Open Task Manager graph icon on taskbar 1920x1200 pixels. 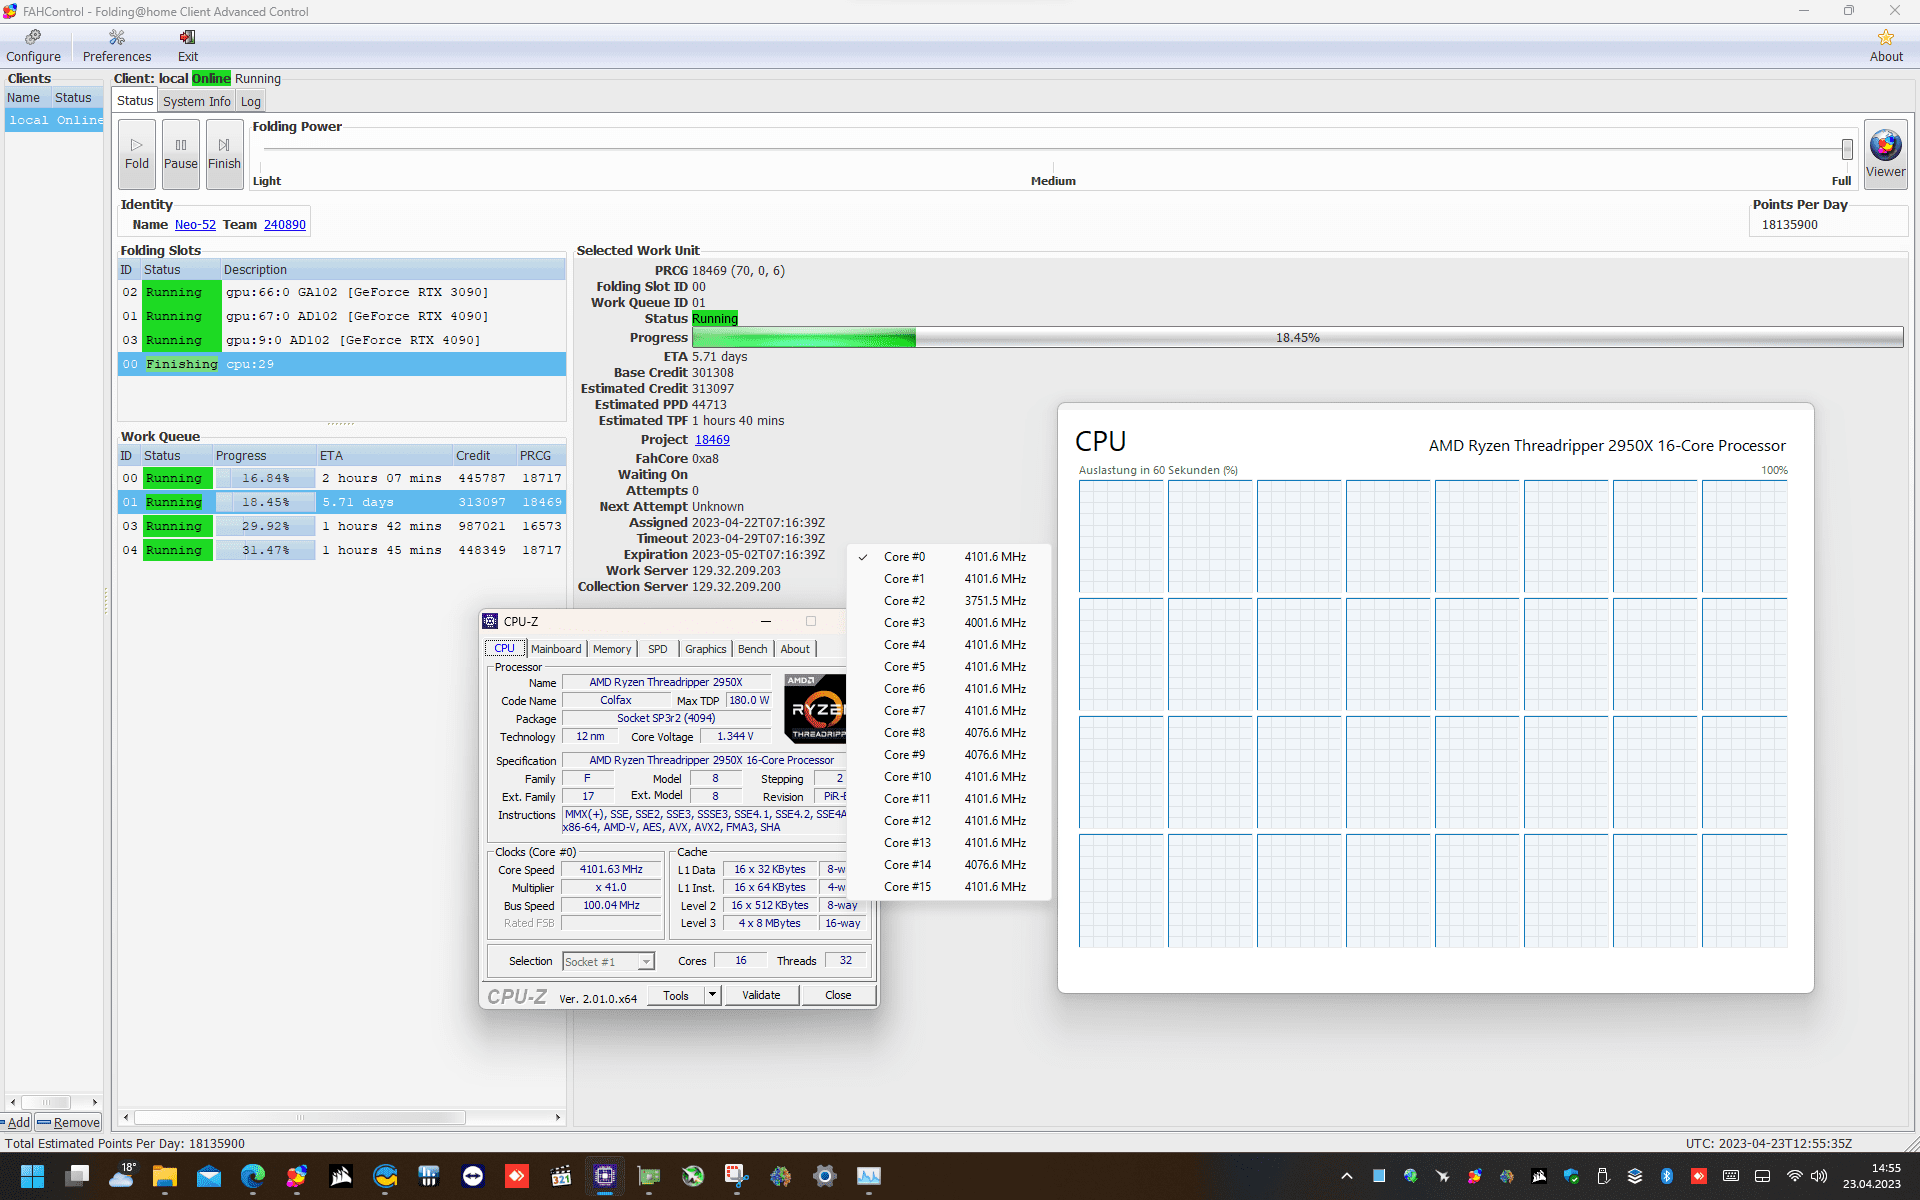point(869,1176)
